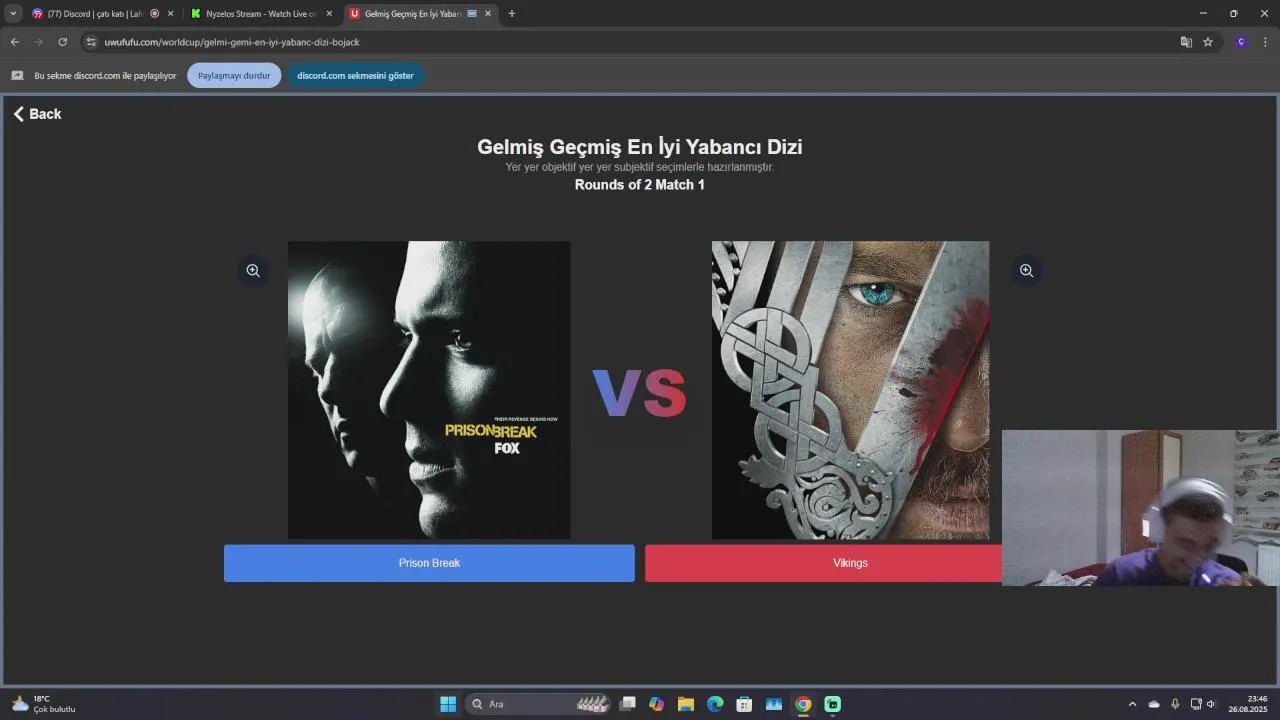Image resolution: width=1280 pixels, height=720 pixels.
Task: Open the Photos app on the taskbar
Action: [774, 704]
